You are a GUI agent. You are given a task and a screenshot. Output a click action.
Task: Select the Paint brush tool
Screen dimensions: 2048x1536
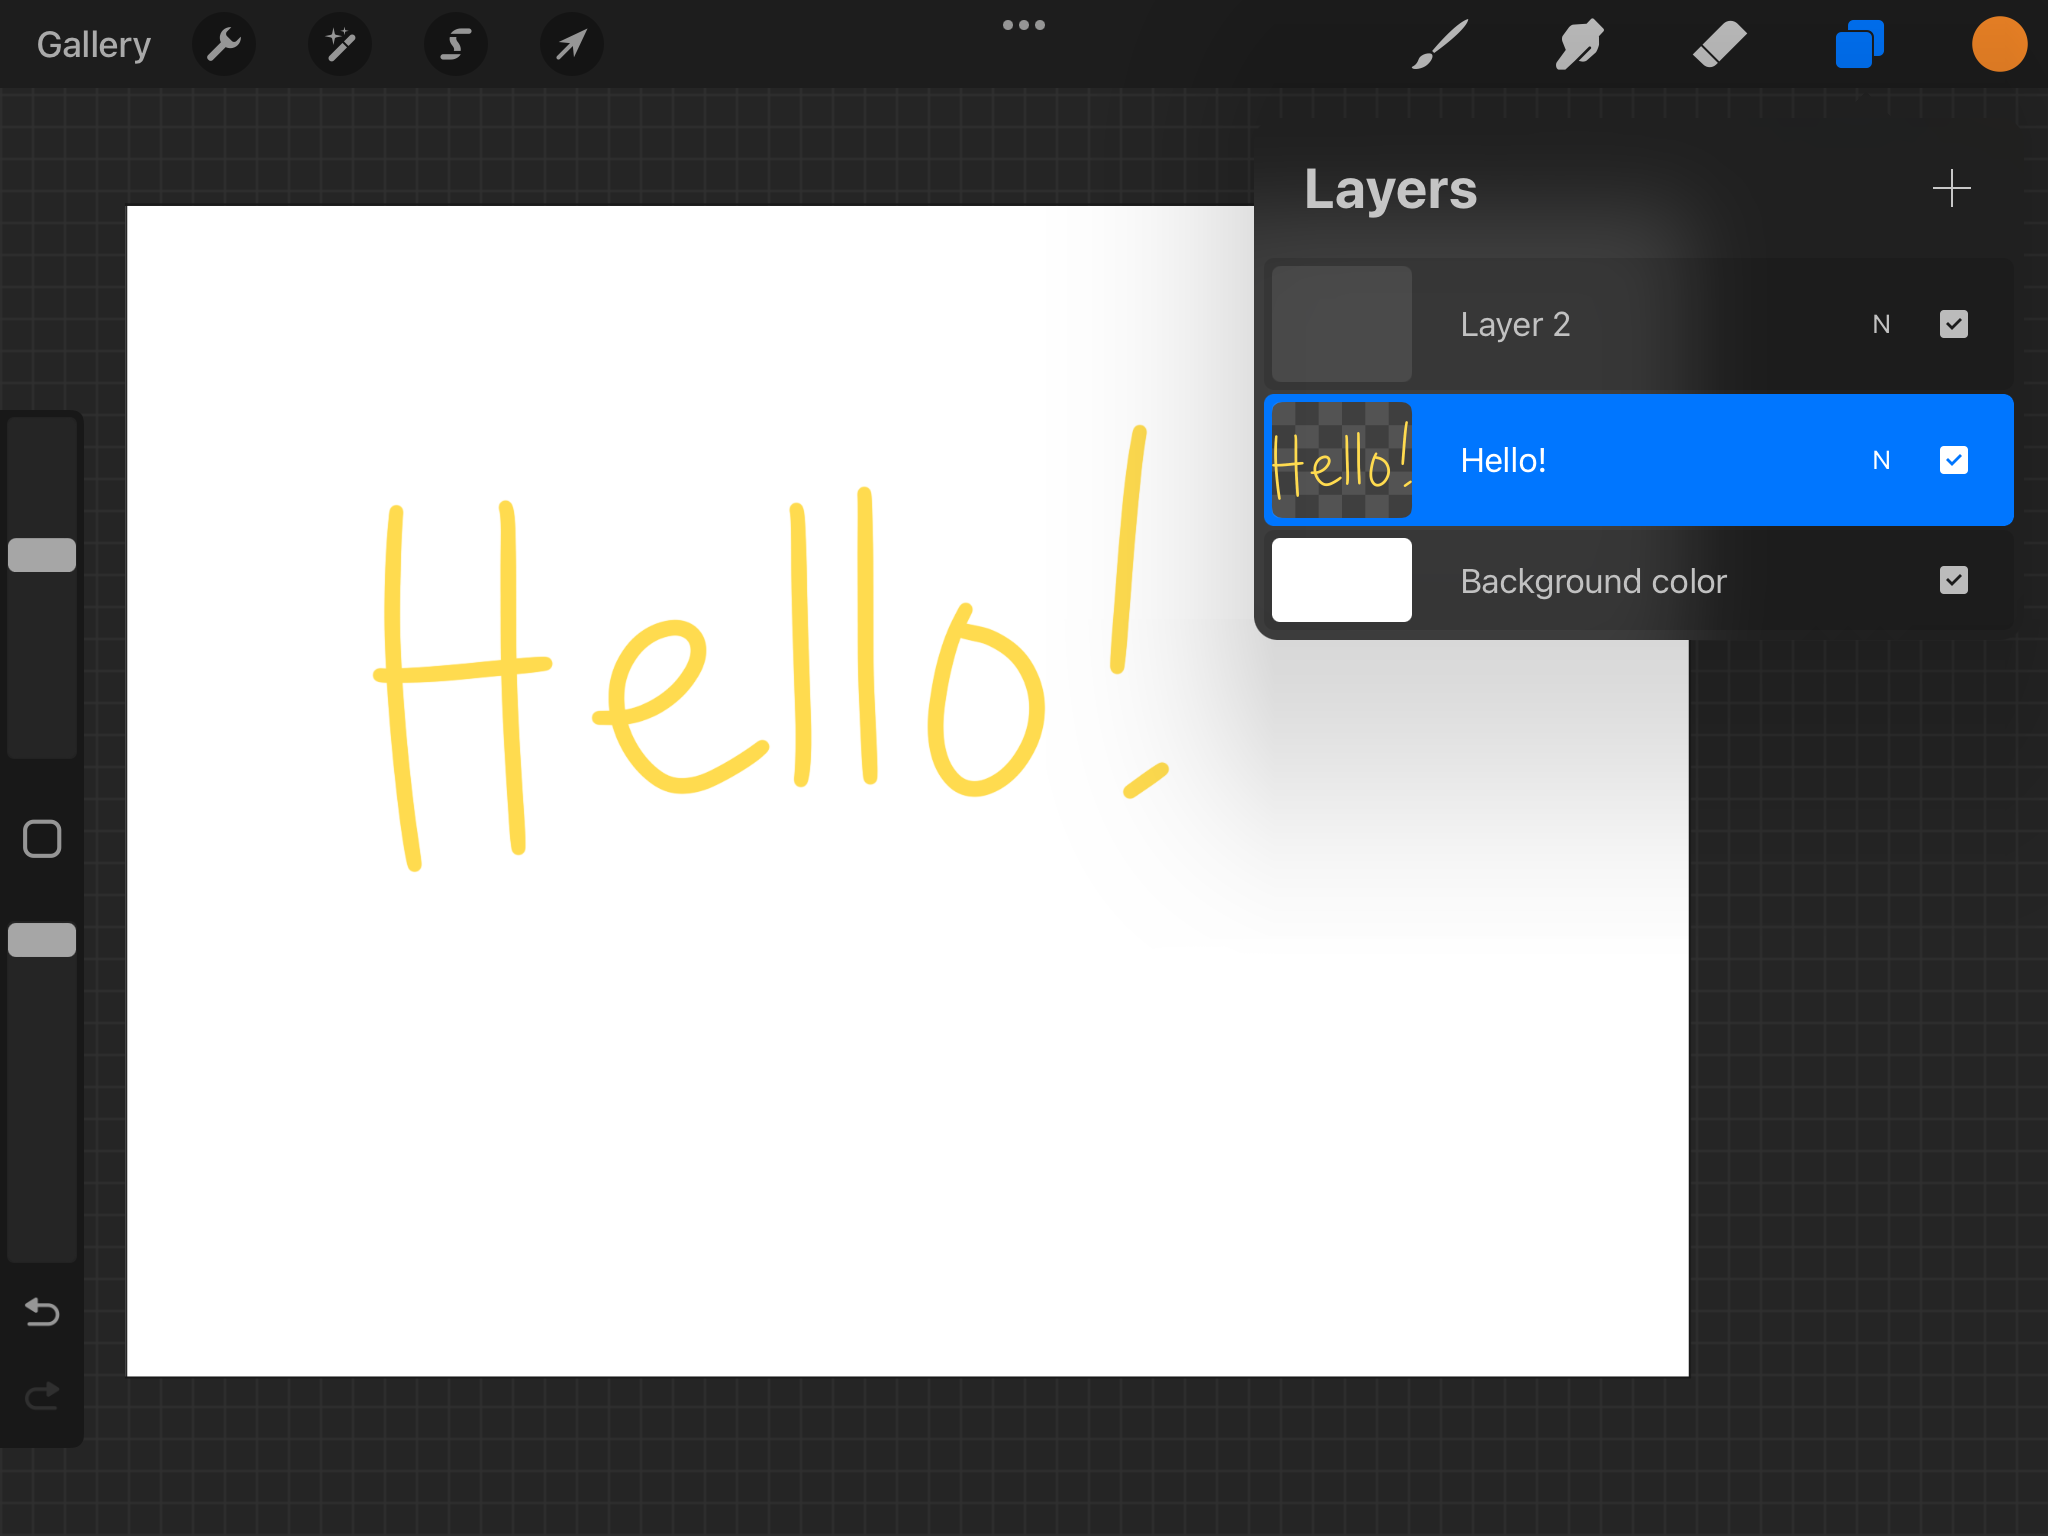pos(1440,44)
